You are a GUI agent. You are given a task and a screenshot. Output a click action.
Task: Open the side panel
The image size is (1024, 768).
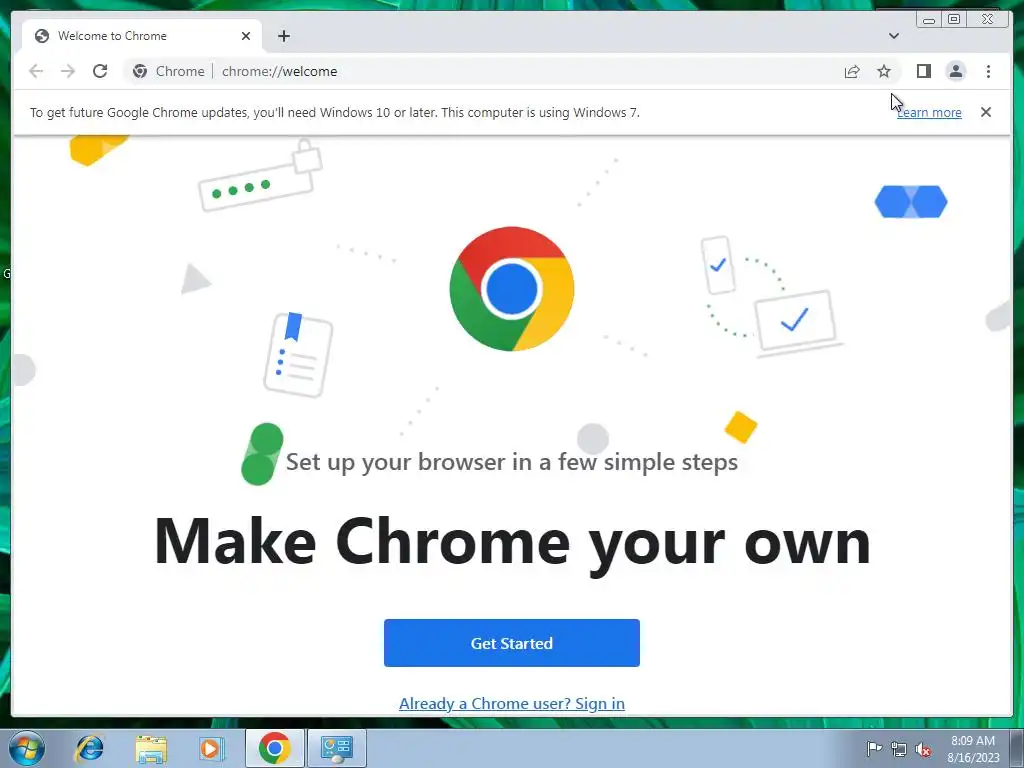point(923,71)
